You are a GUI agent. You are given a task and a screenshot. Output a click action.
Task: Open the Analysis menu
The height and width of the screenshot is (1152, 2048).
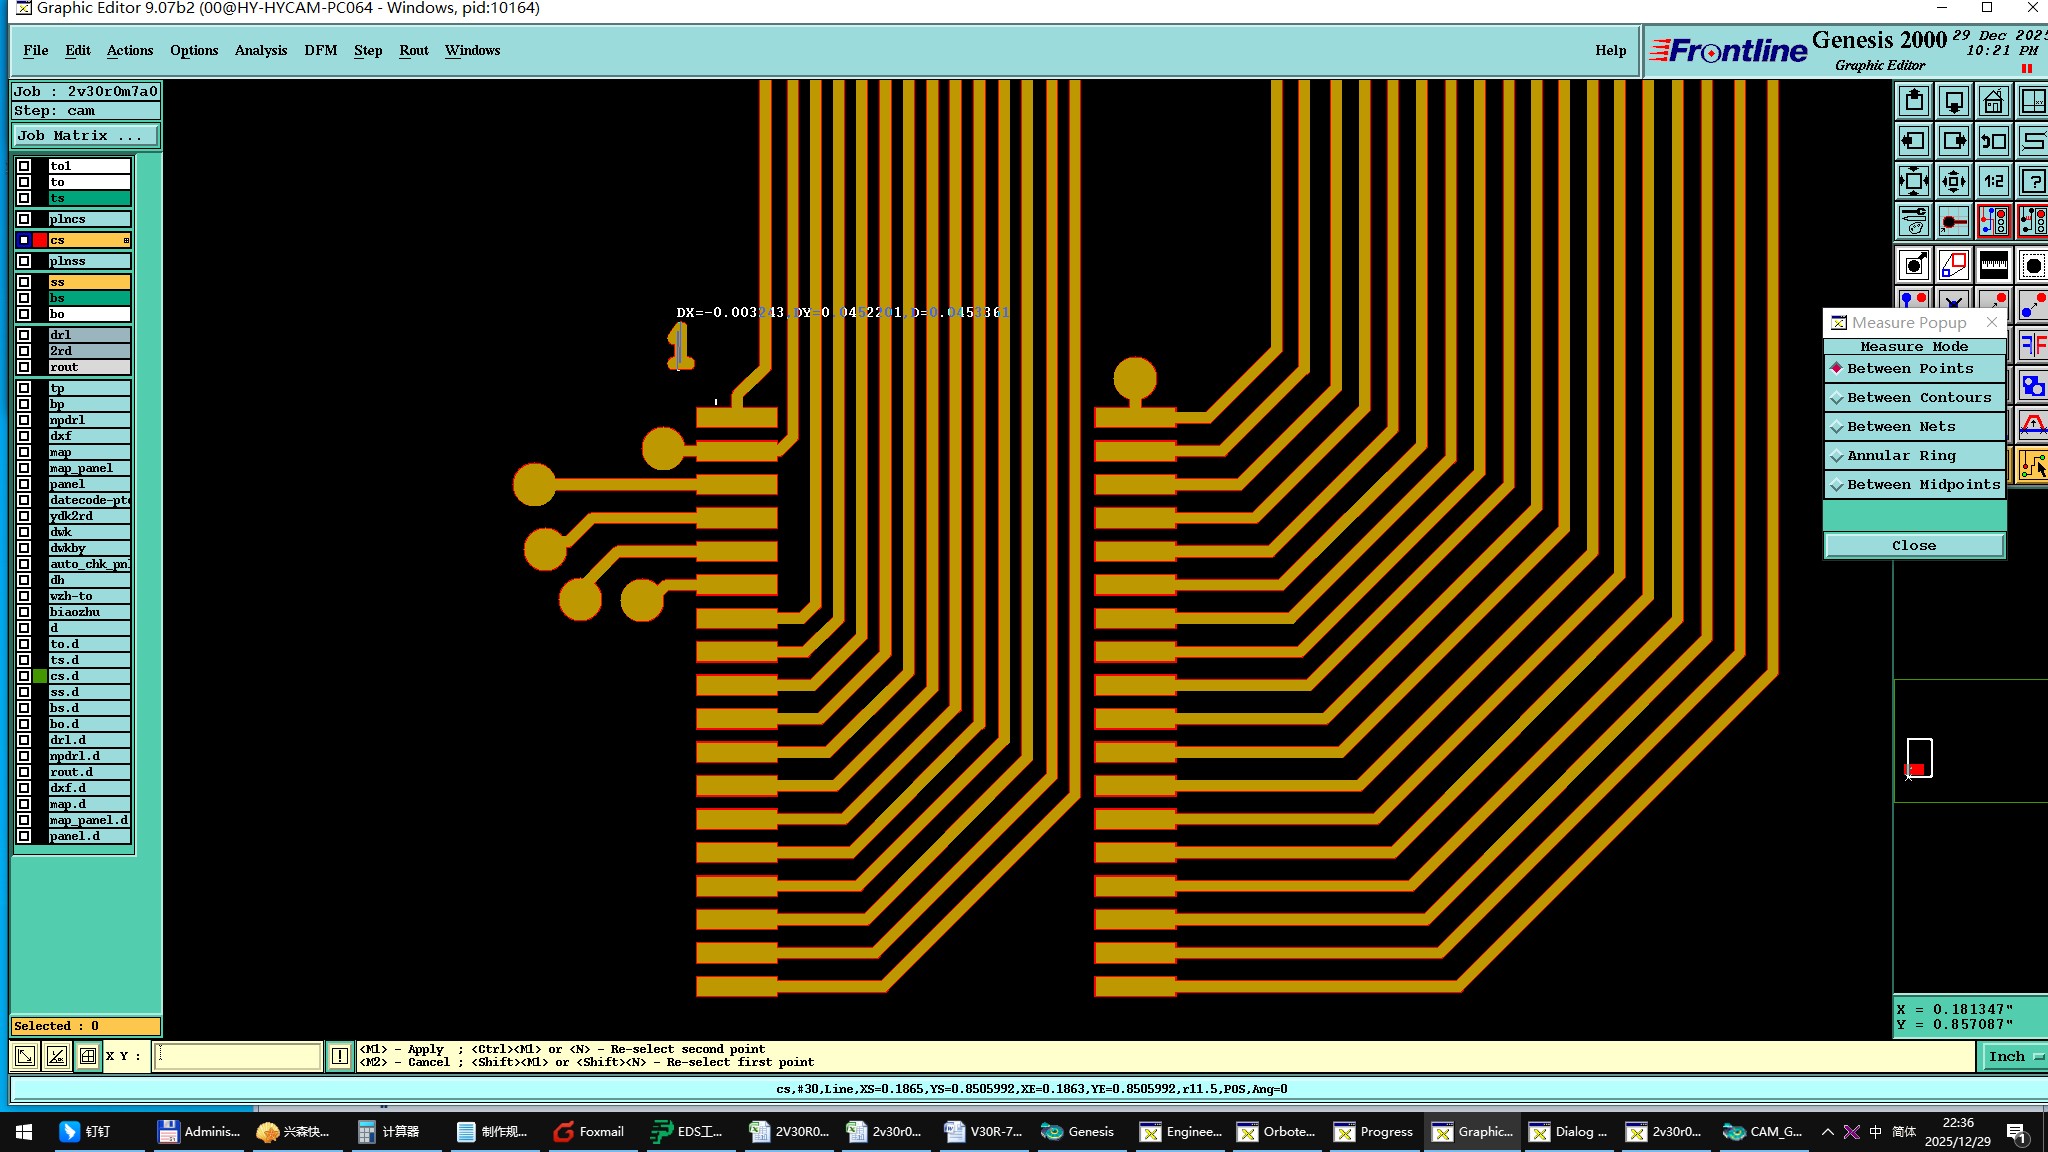(x=260, y=50)
